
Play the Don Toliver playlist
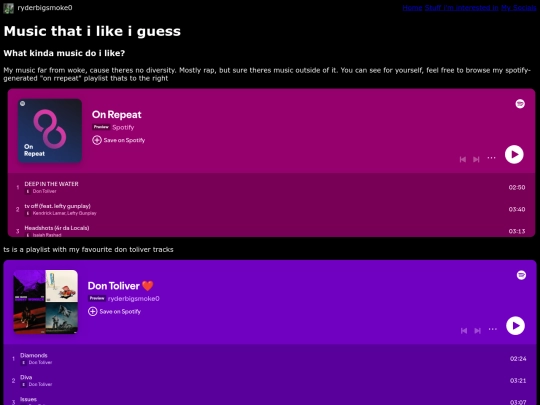point(516,326)
